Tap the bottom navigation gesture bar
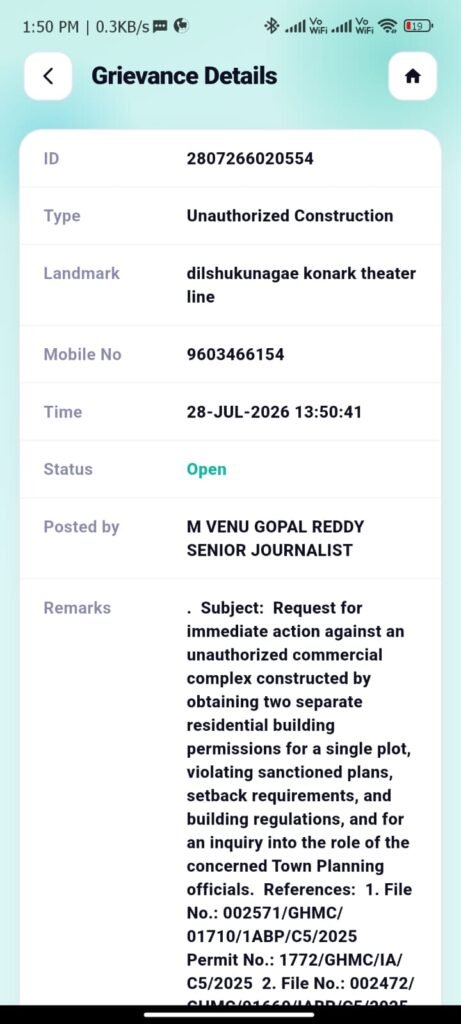Image resolution: width=461 pixels, height=1024 pixels. tap(230, 1014)
